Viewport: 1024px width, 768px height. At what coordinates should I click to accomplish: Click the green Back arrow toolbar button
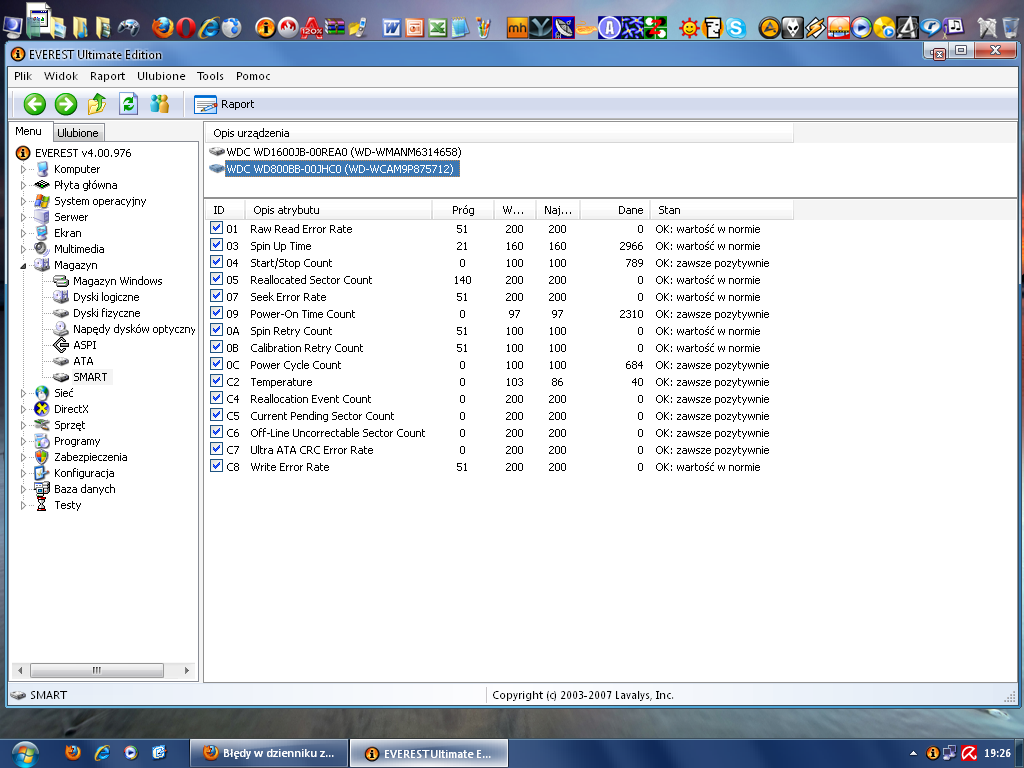click(35, 104)
